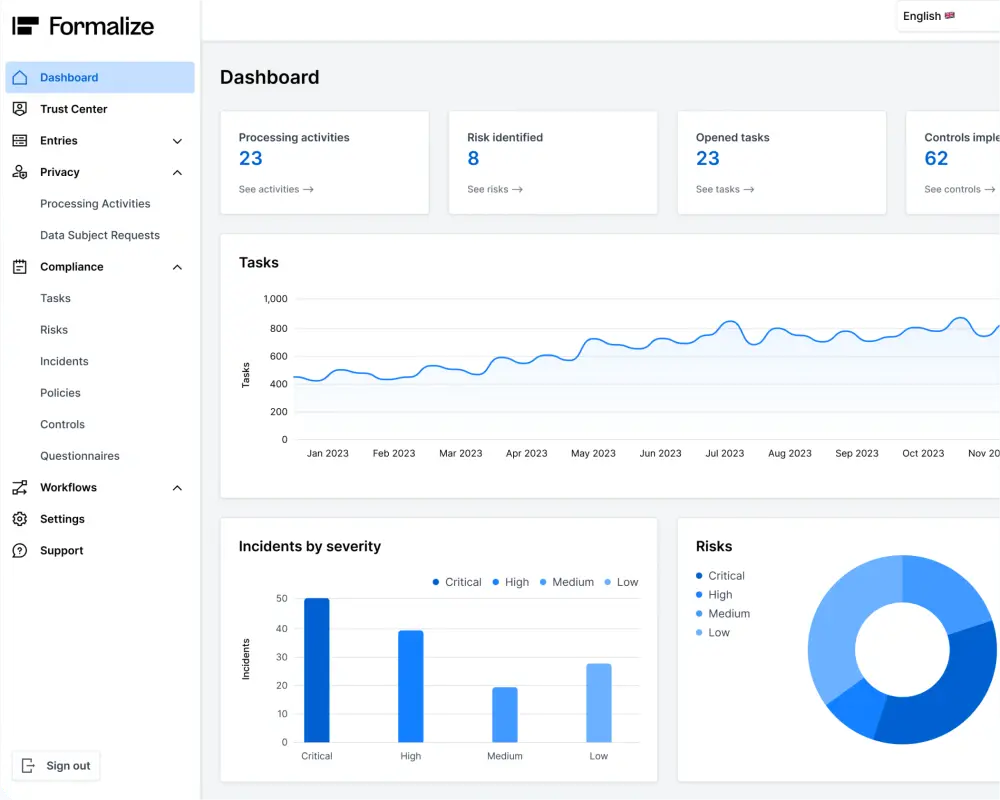Viewport: 1000px width, 800px height.
Task: Open Processing Activities in sidebar
Action: pos(95,204)
